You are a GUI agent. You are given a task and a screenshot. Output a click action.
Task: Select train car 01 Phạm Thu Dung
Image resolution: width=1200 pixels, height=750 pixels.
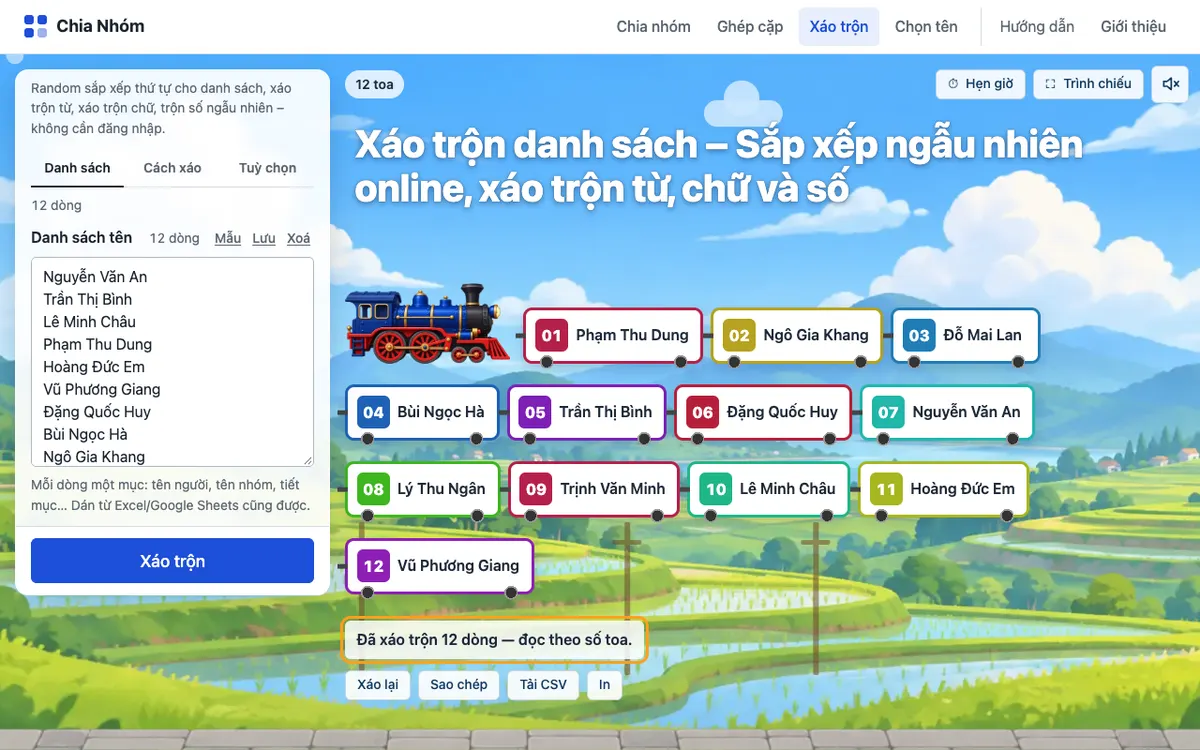(x=612, y=335)
